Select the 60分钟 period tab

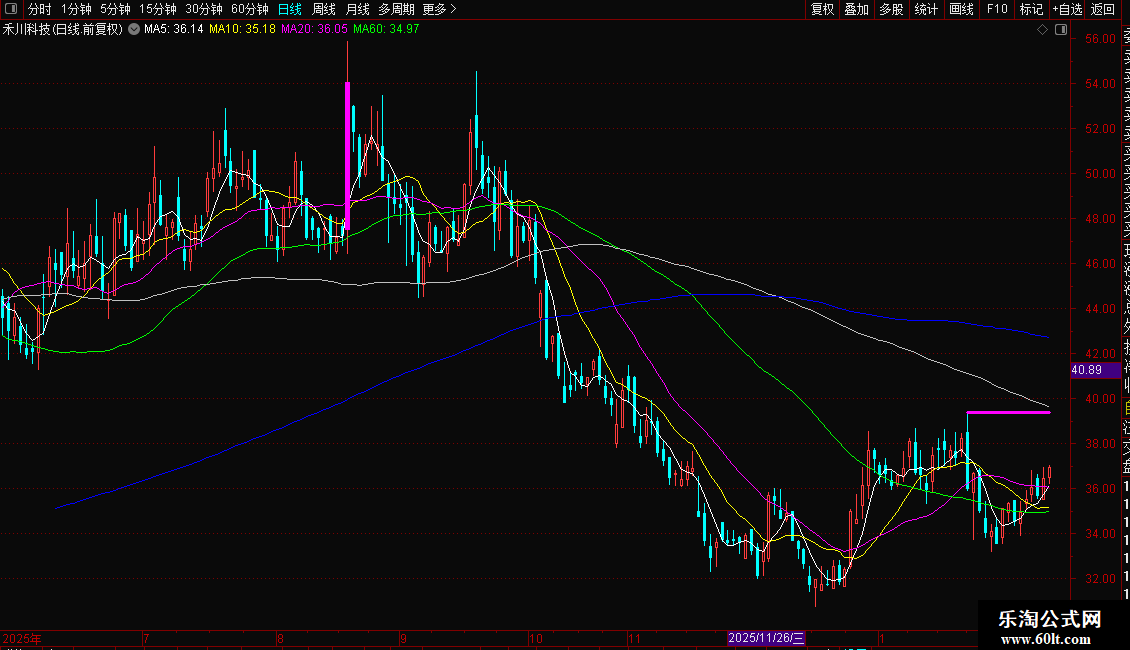249,9
